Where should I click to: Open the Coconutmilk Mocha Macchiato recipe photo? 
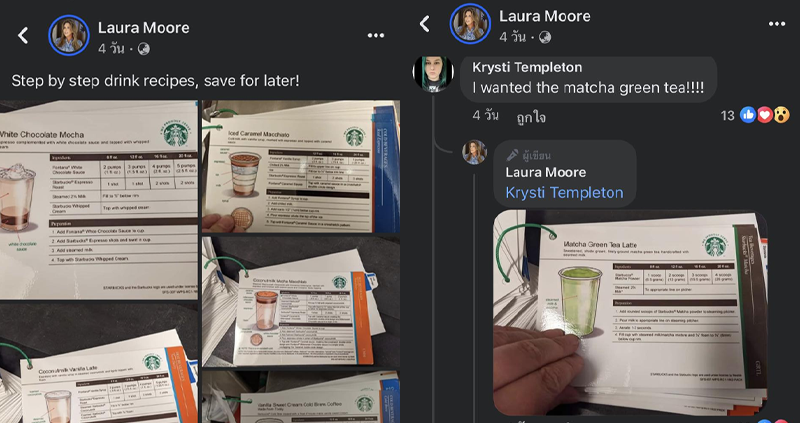[301, 302]
